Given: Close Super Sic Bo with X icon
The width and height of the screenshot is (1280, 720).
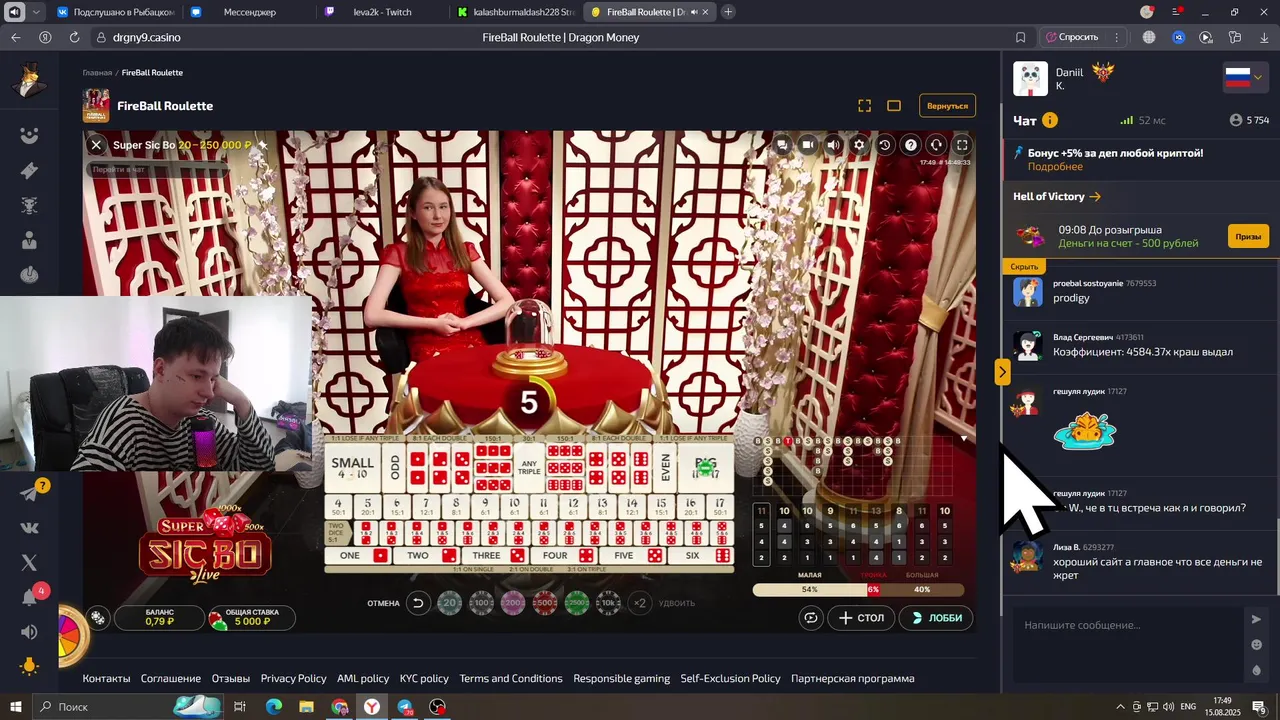Looking at the screenshot, I should tap(96, 145).
